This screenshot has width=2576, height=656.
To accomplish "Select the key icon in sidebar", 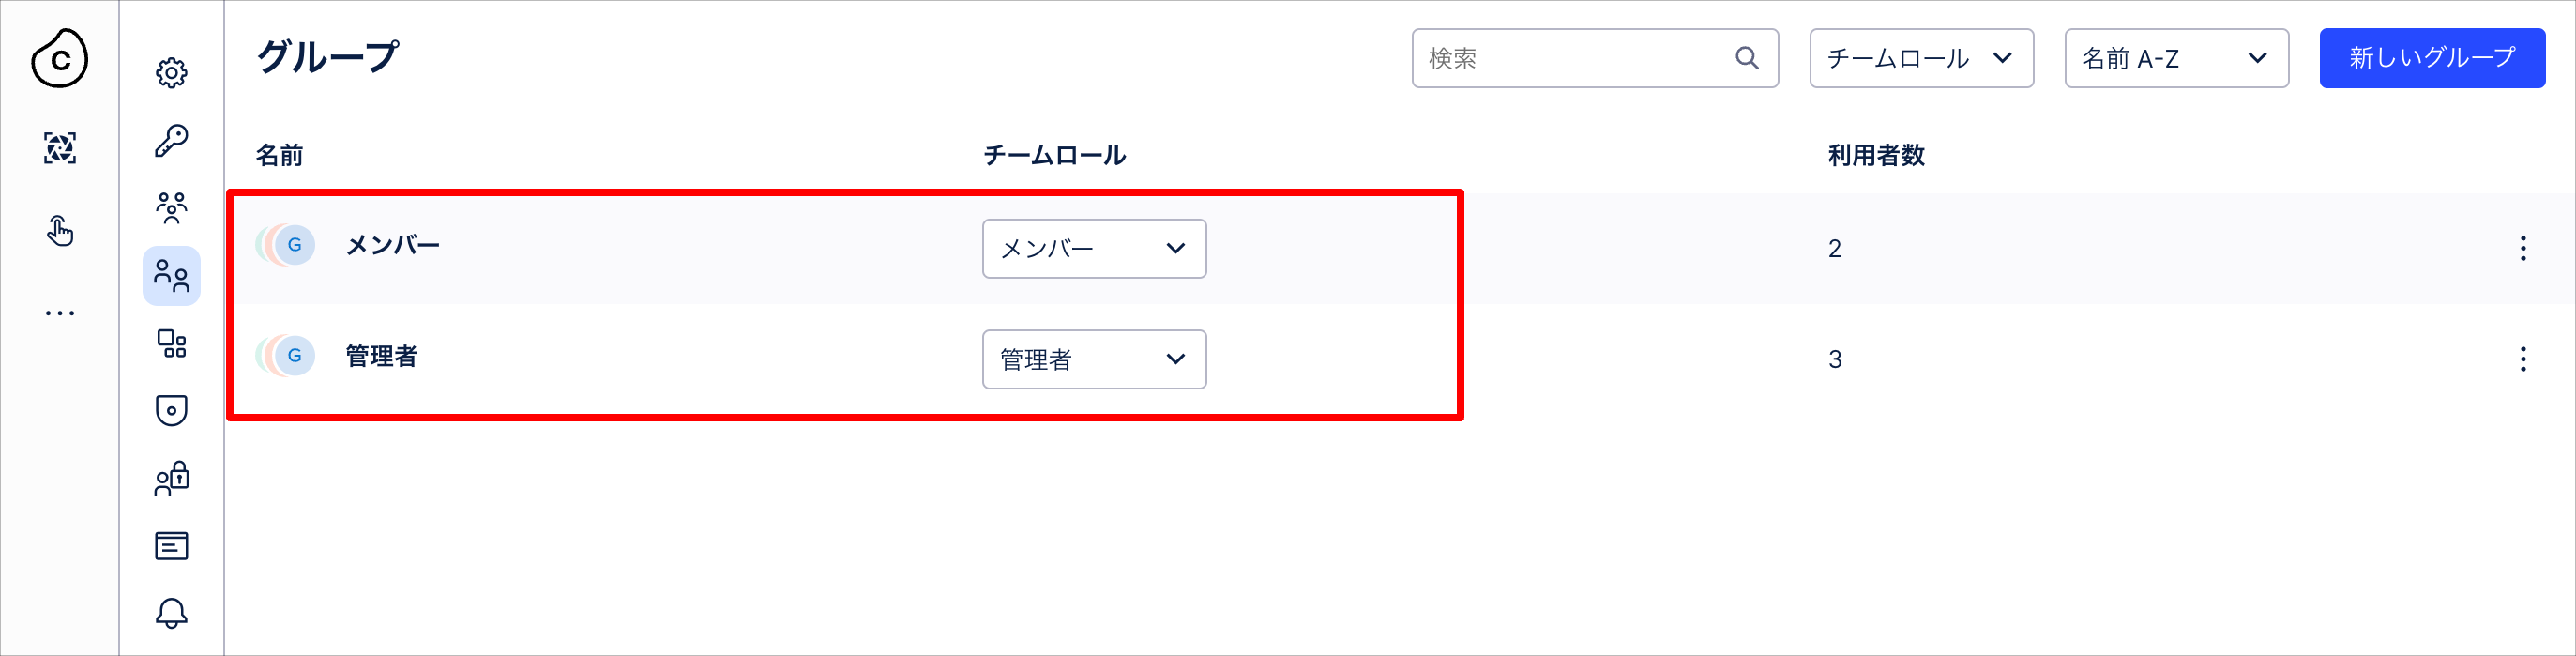I will tap(171, 140).
